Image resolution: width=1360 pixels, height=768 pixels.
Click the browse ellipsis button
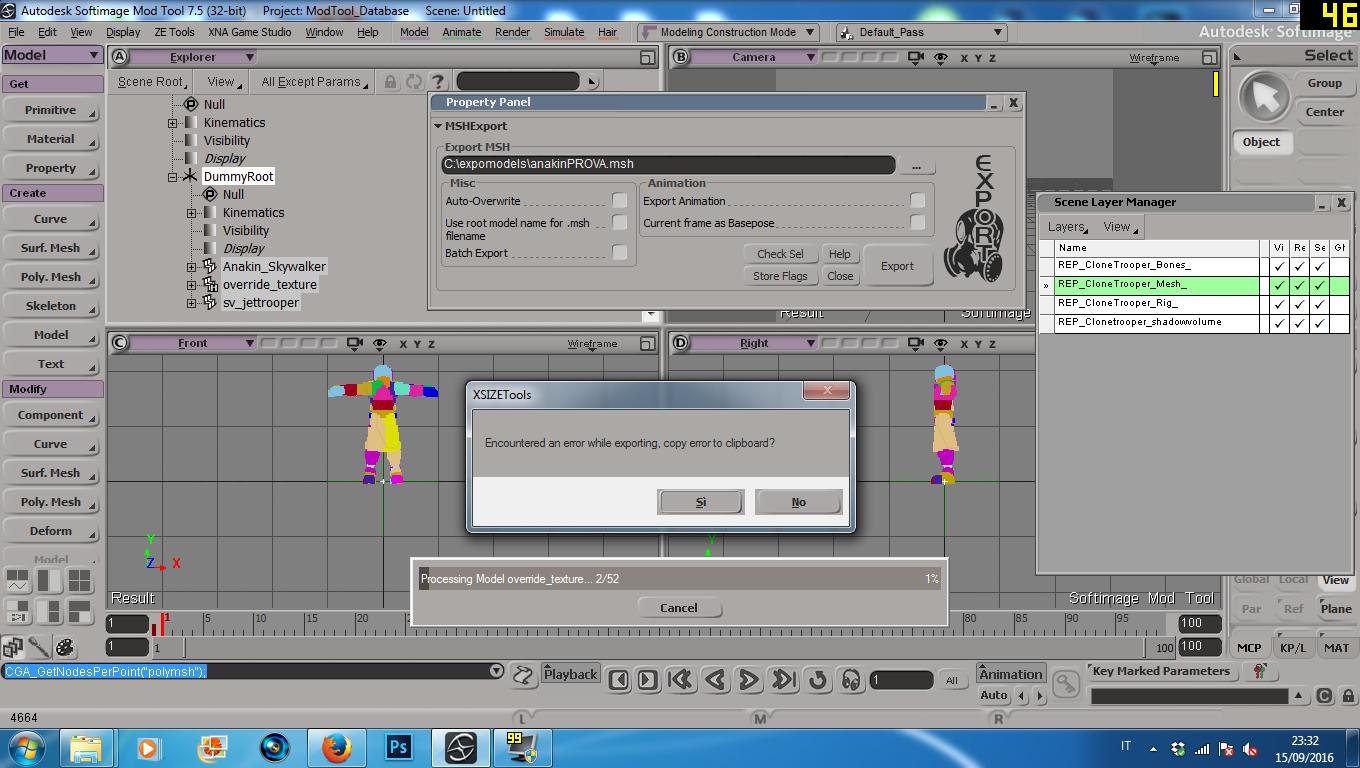(x=916, y=165)
